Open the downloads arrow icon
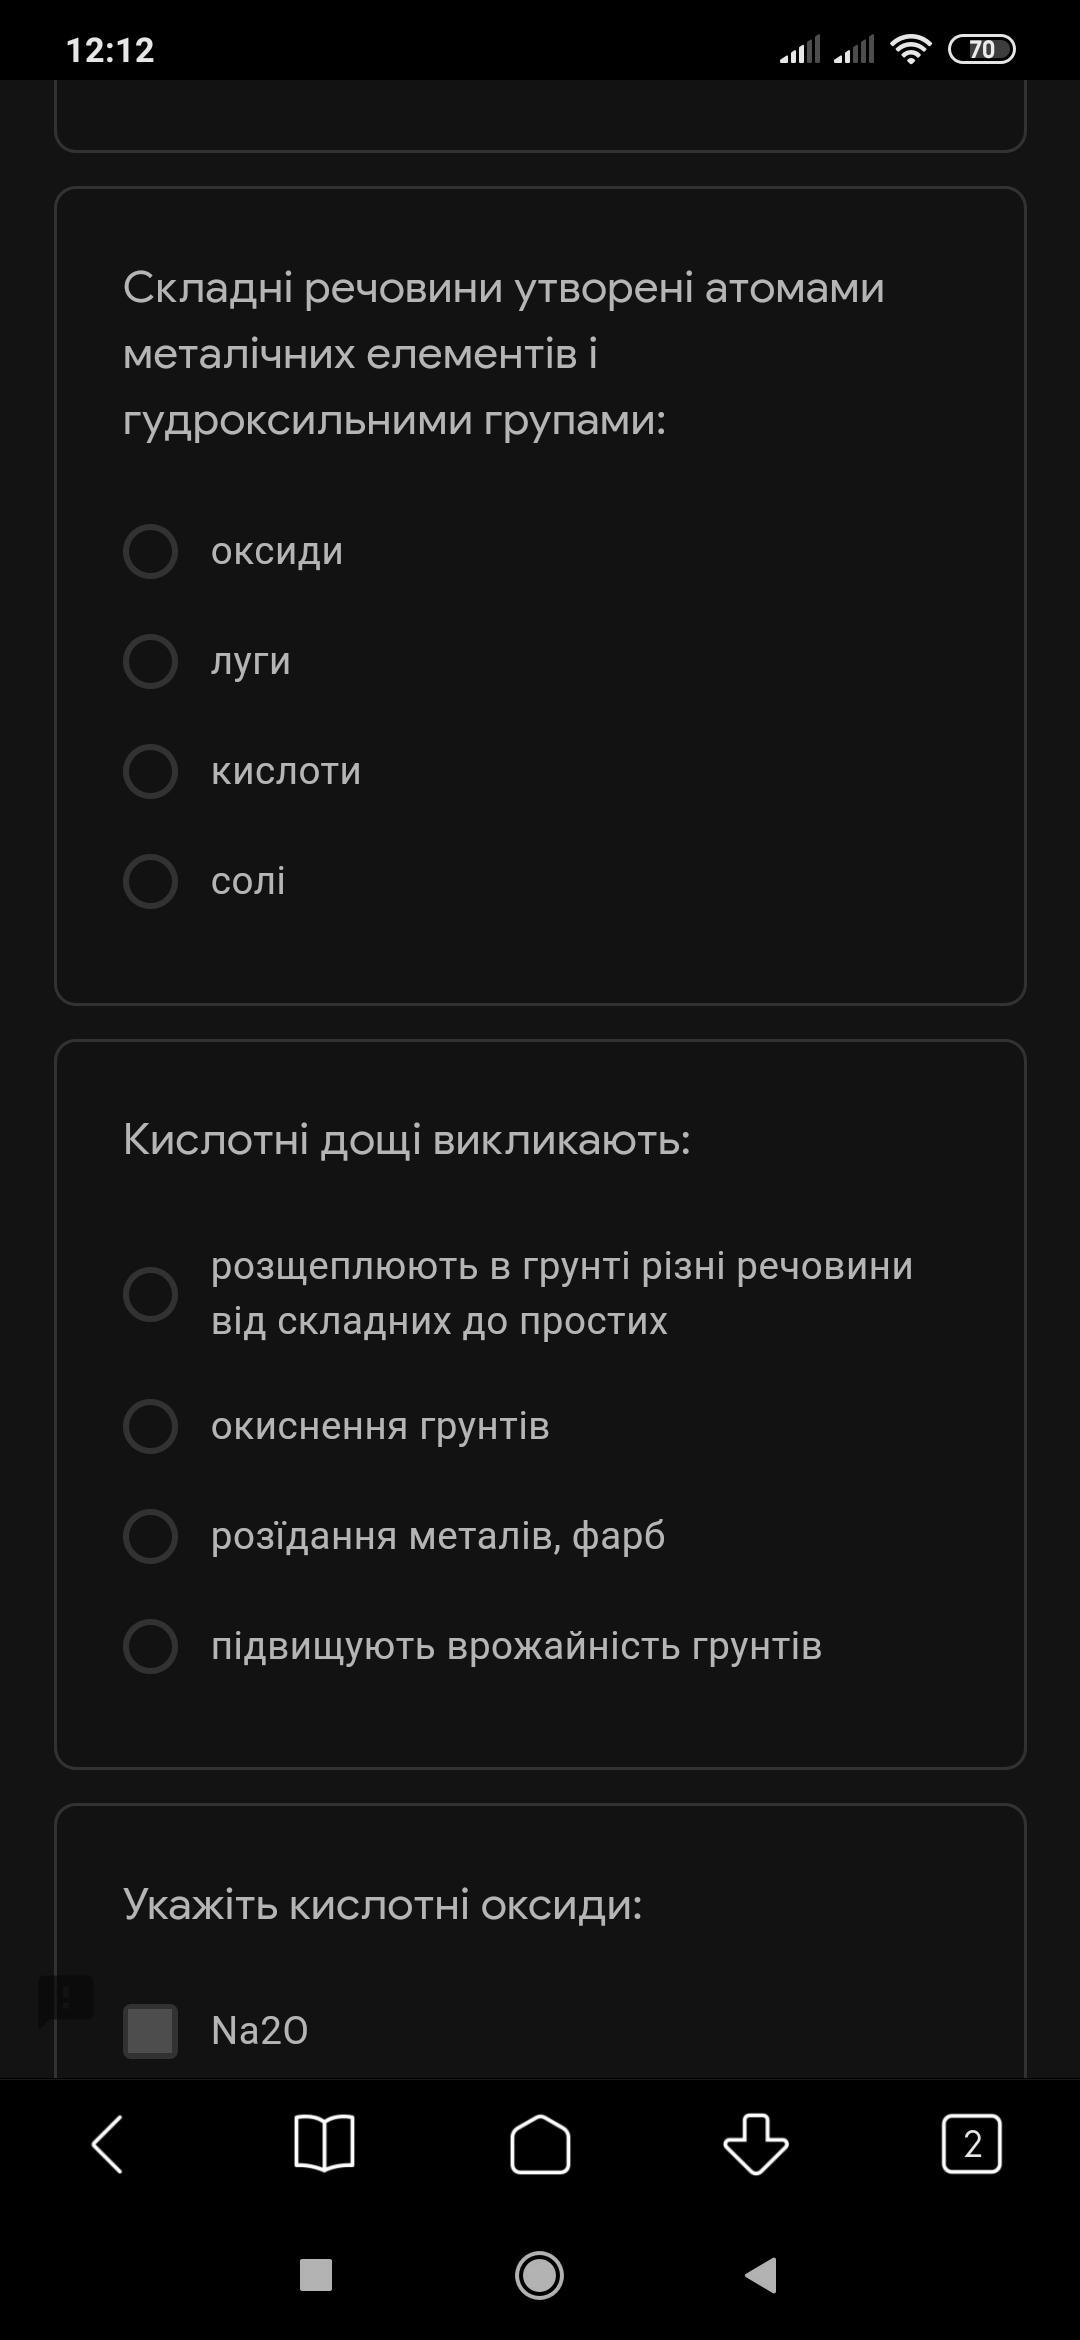1080x2340 pixels. point(756,2143)
